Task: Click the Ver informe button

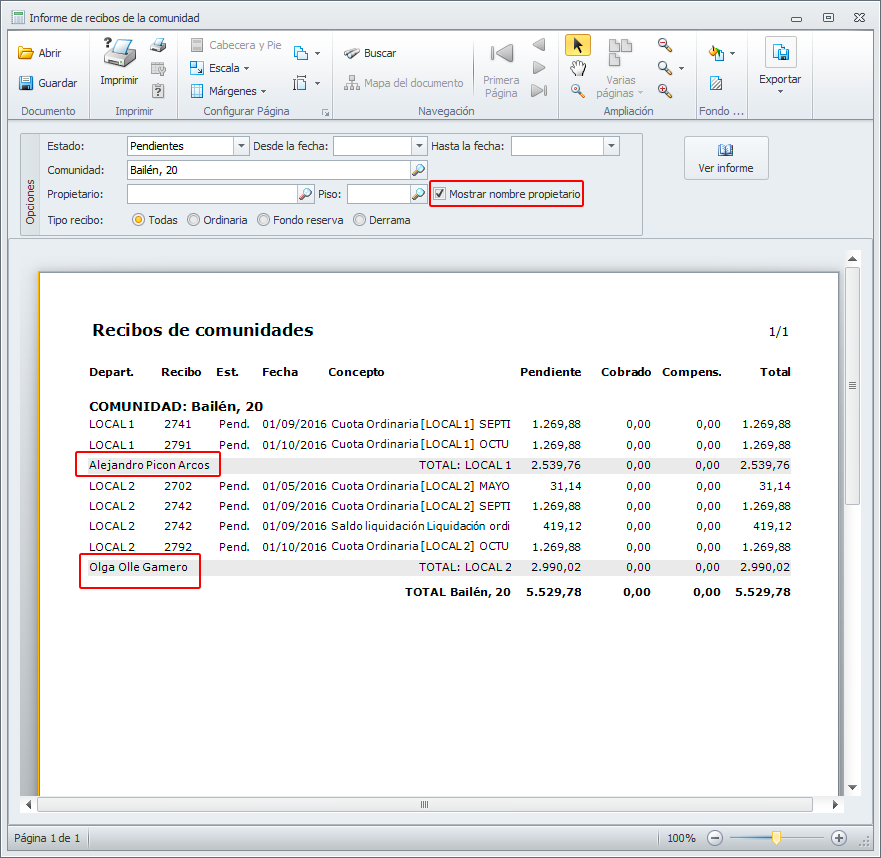Action: (726, 158)
